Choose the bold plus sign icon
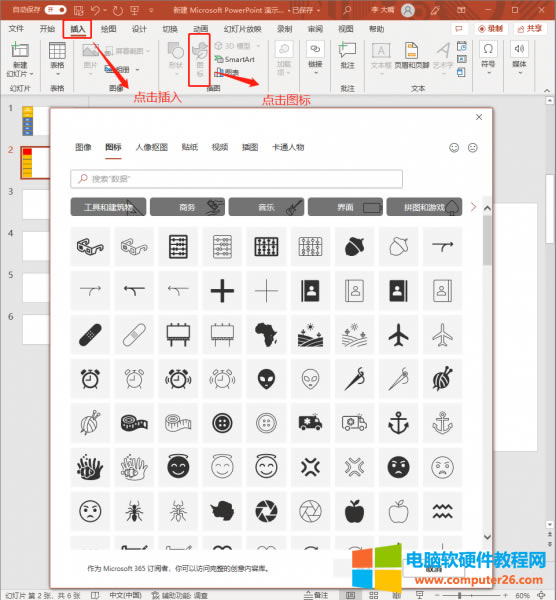 (x=222, y=291)
